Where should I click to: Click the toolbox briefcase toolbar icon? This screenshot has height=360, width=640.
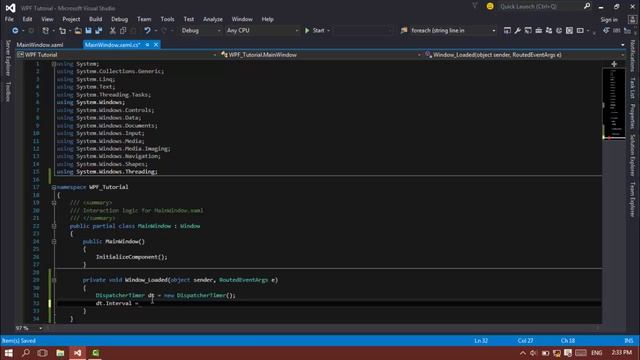pos(538,31)
